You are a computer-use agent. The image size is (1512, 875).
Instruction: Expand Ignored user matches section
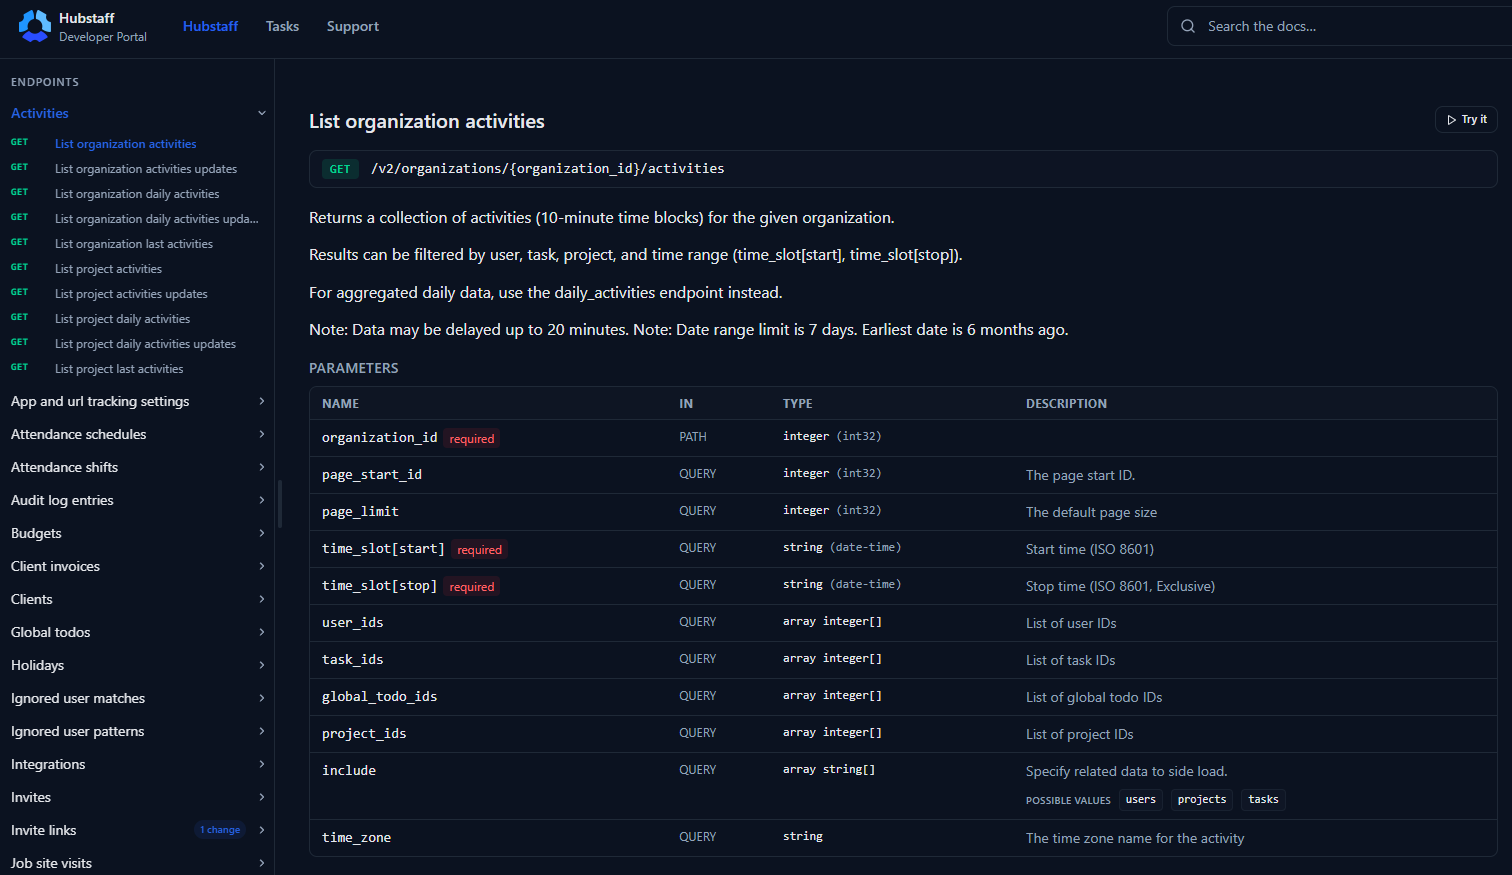coord(137,698)
